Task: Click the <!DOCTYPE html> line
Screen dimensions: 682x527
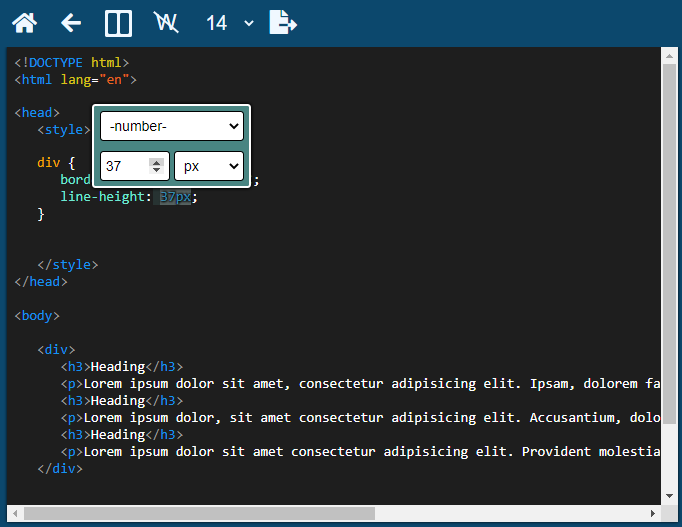Action: (72, 63)
